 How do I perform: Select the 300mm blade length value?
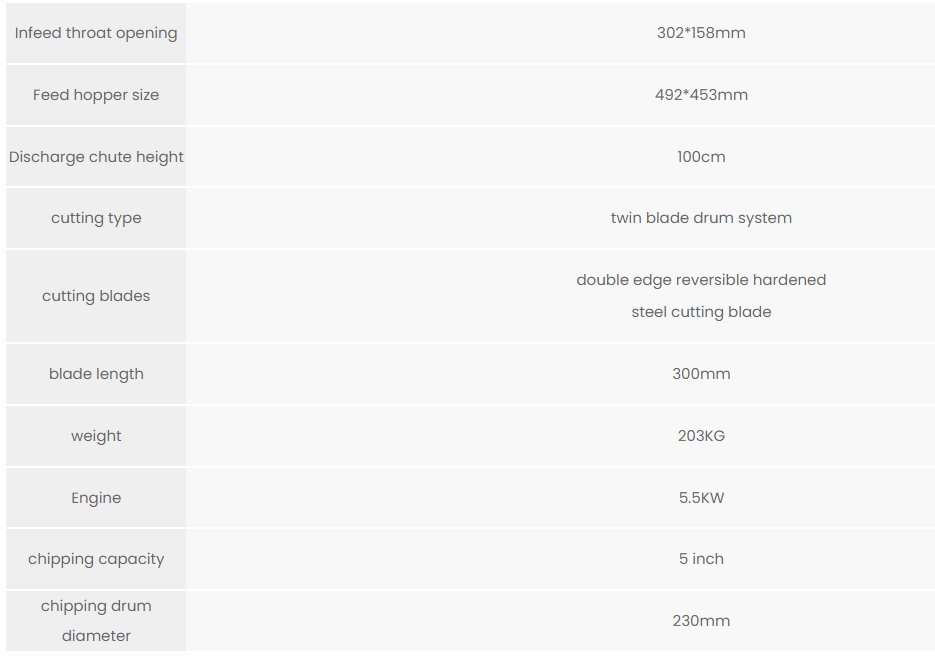pos(701,374)
